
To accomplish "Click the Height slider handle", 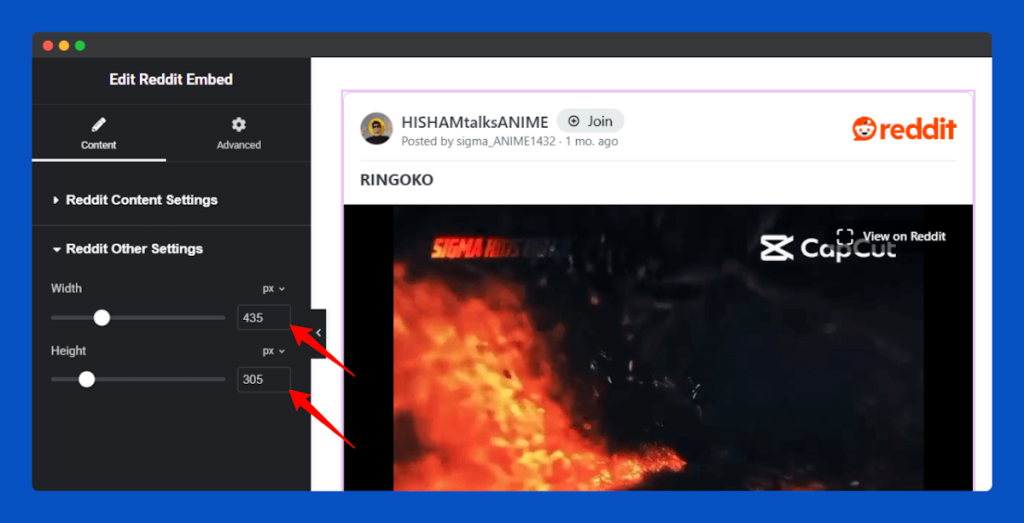I will coord(86,379).
